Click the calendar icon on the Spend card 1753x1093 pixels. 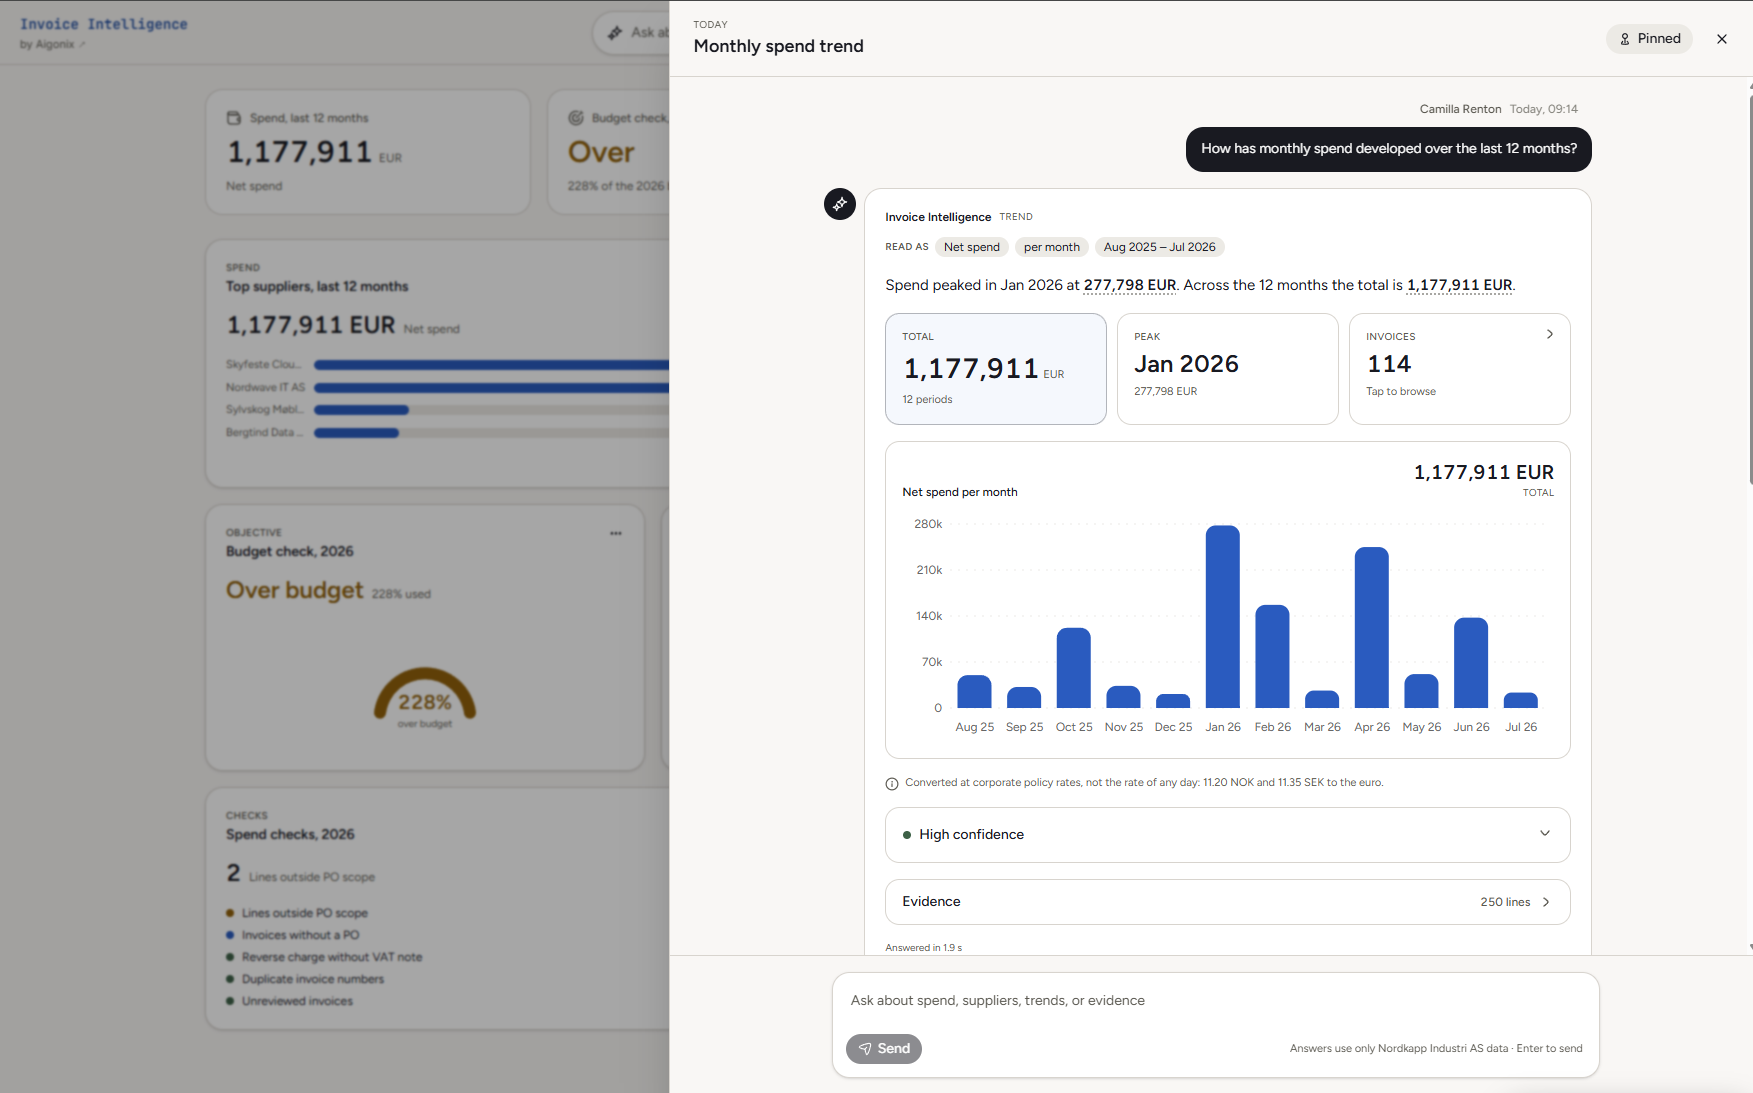pos(234,118)
